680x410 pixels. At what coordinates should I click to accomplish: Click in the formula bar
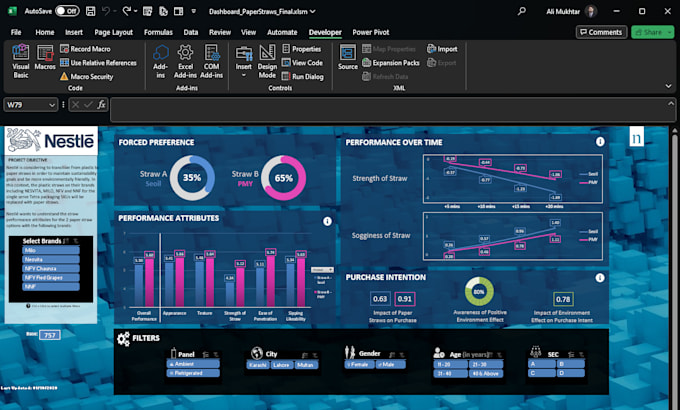(x=388, y=110)
